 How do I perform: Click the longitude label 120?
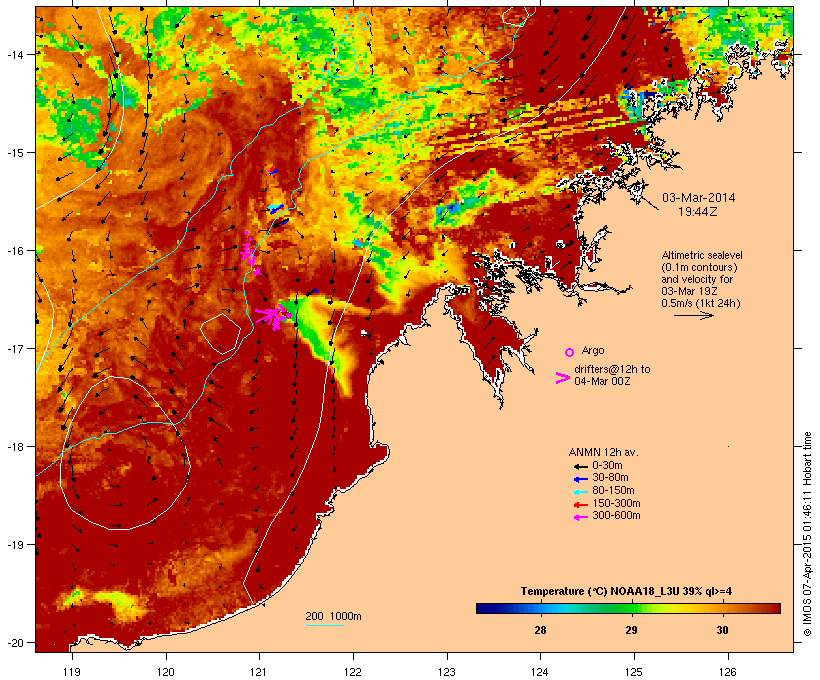166,672
